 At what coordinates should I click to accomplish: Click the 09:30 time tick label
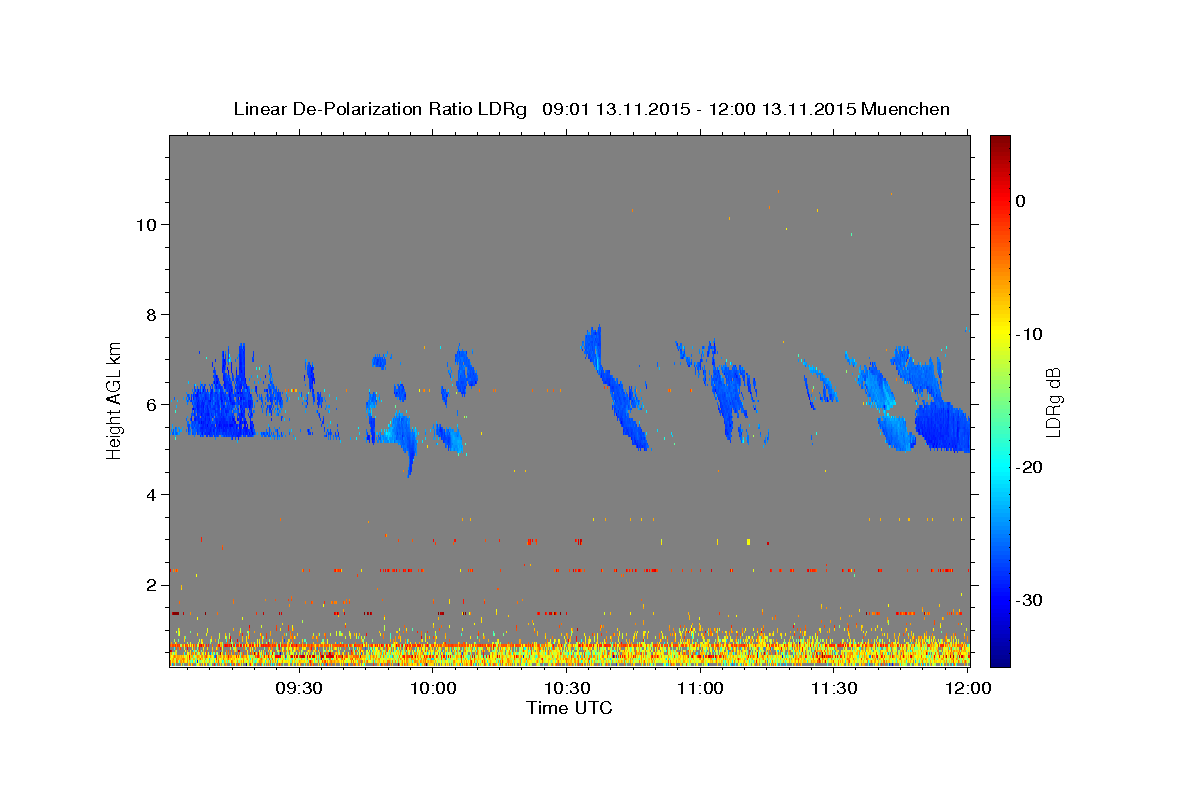pos(299,688)
